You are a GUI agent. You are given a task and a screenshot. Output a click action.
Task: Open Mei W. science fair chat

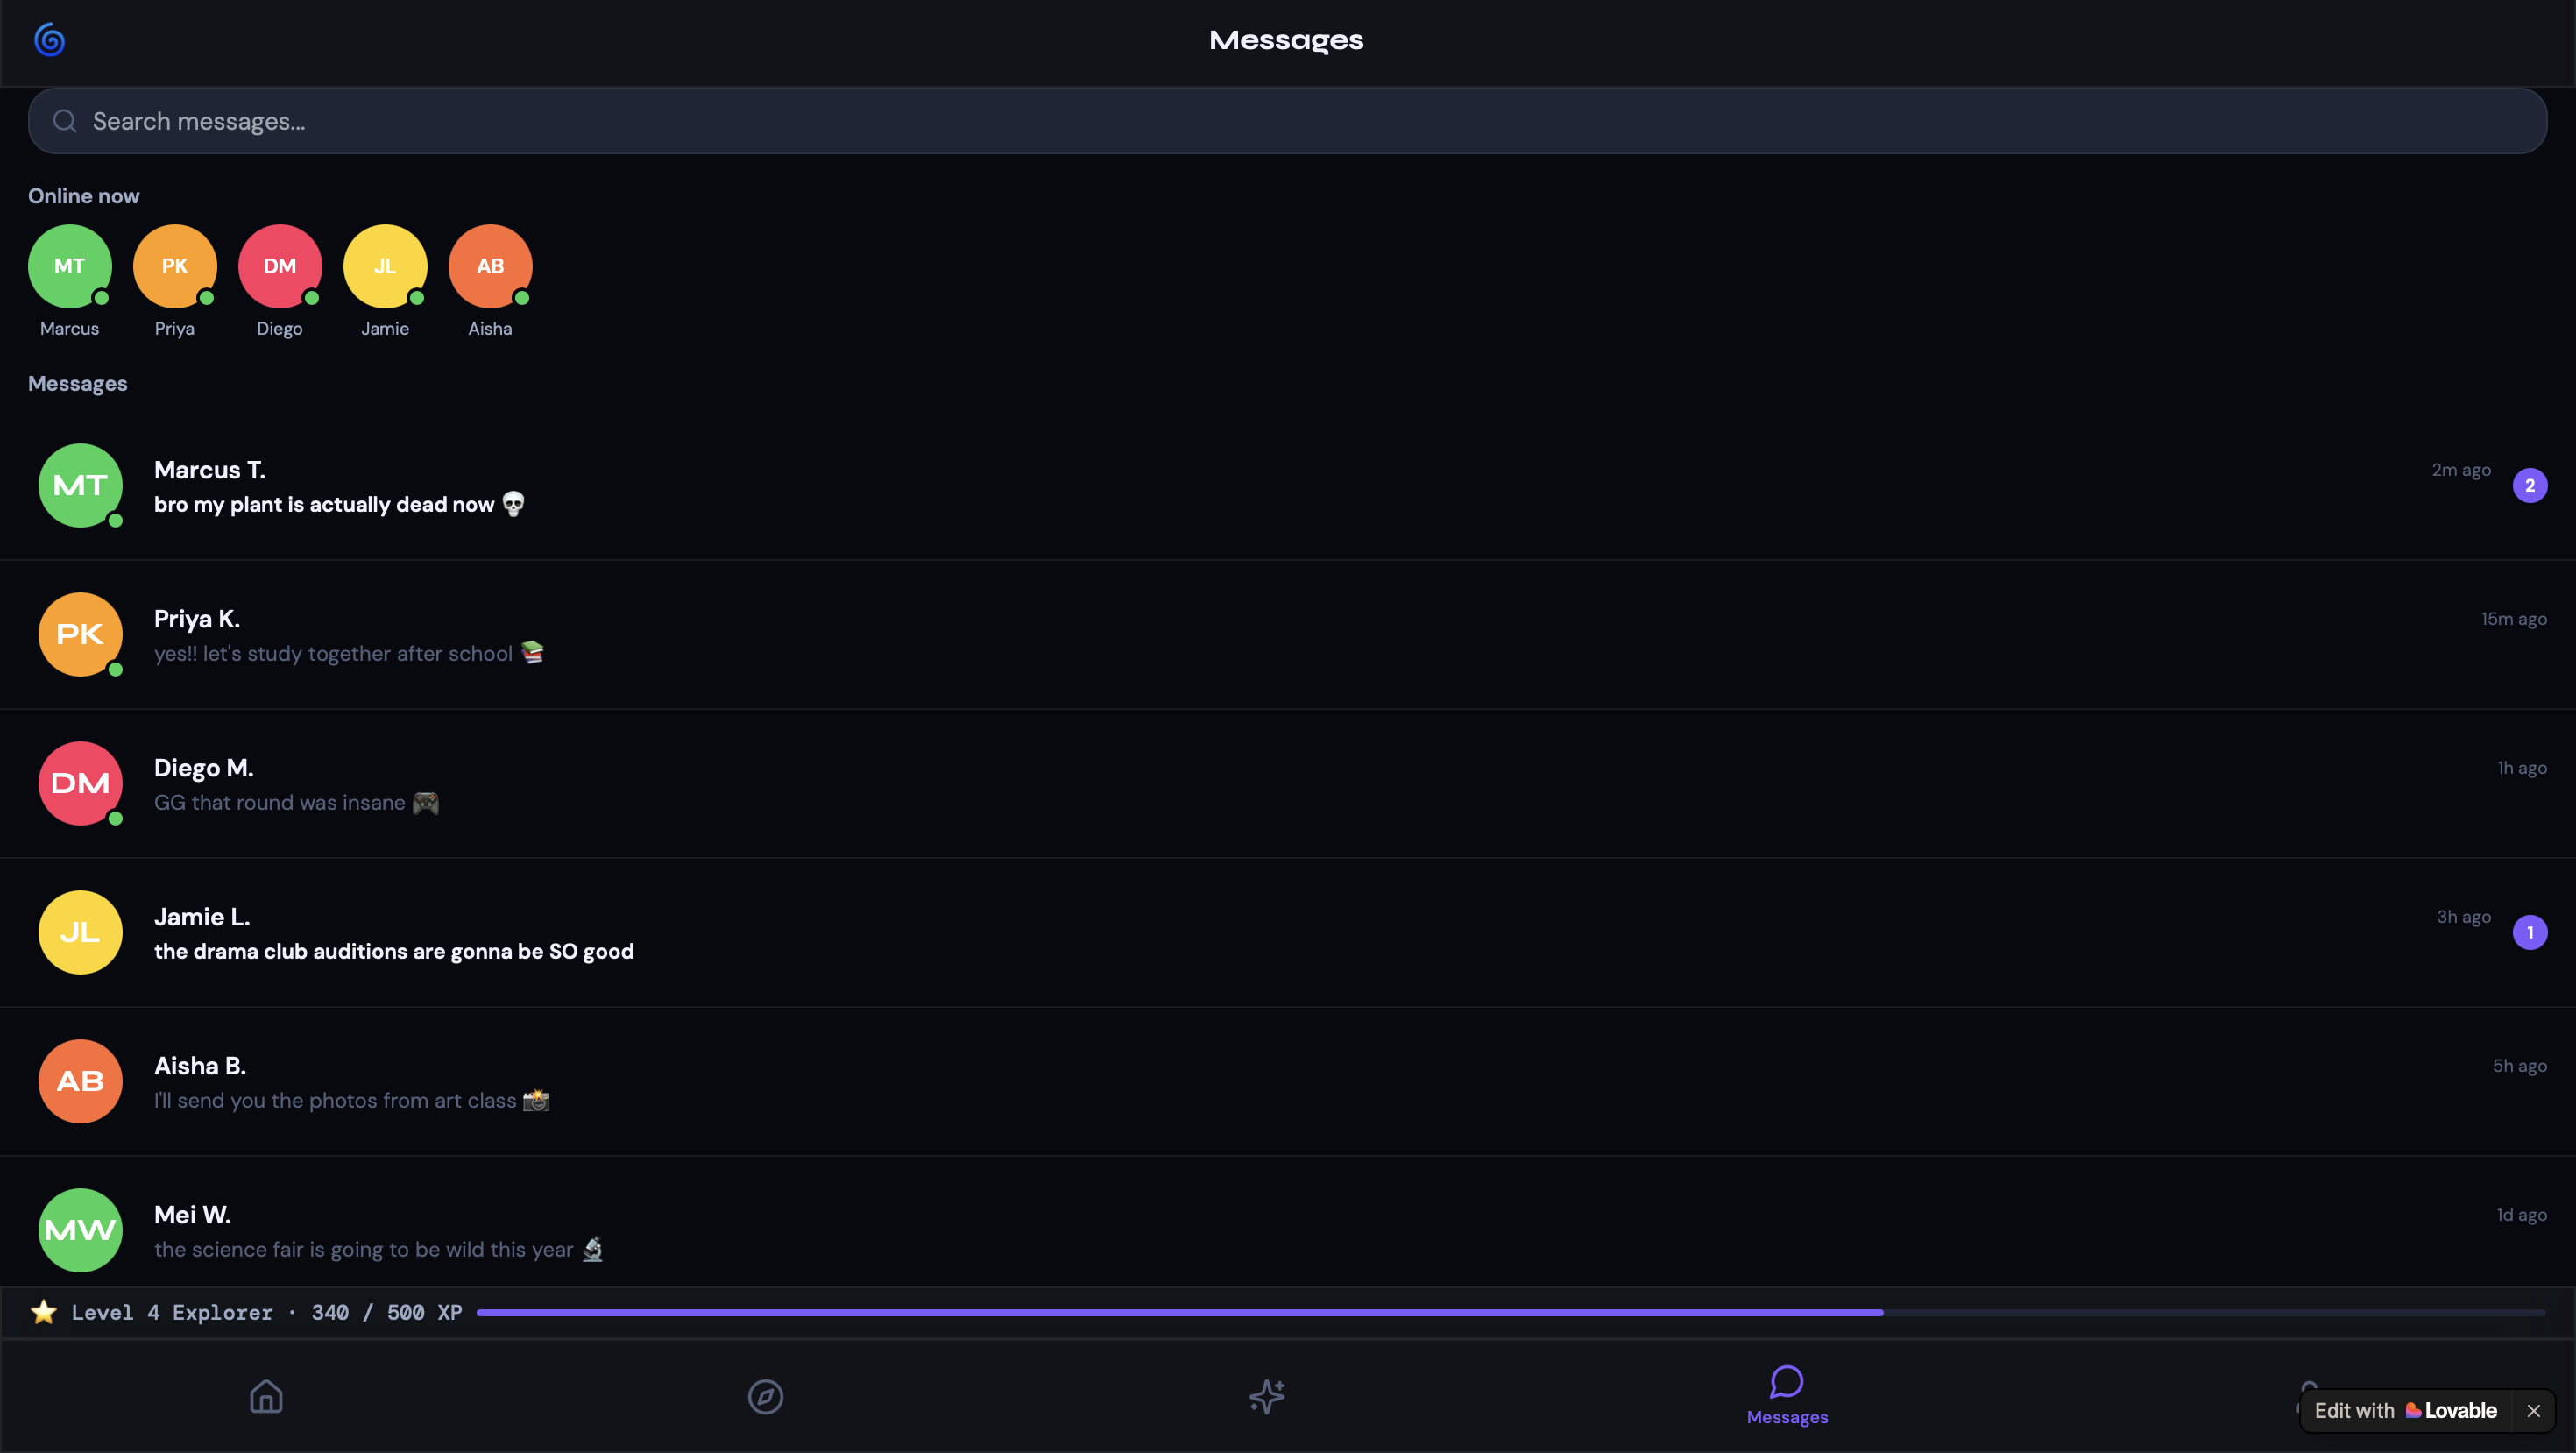click(x=1200, y=1231)
